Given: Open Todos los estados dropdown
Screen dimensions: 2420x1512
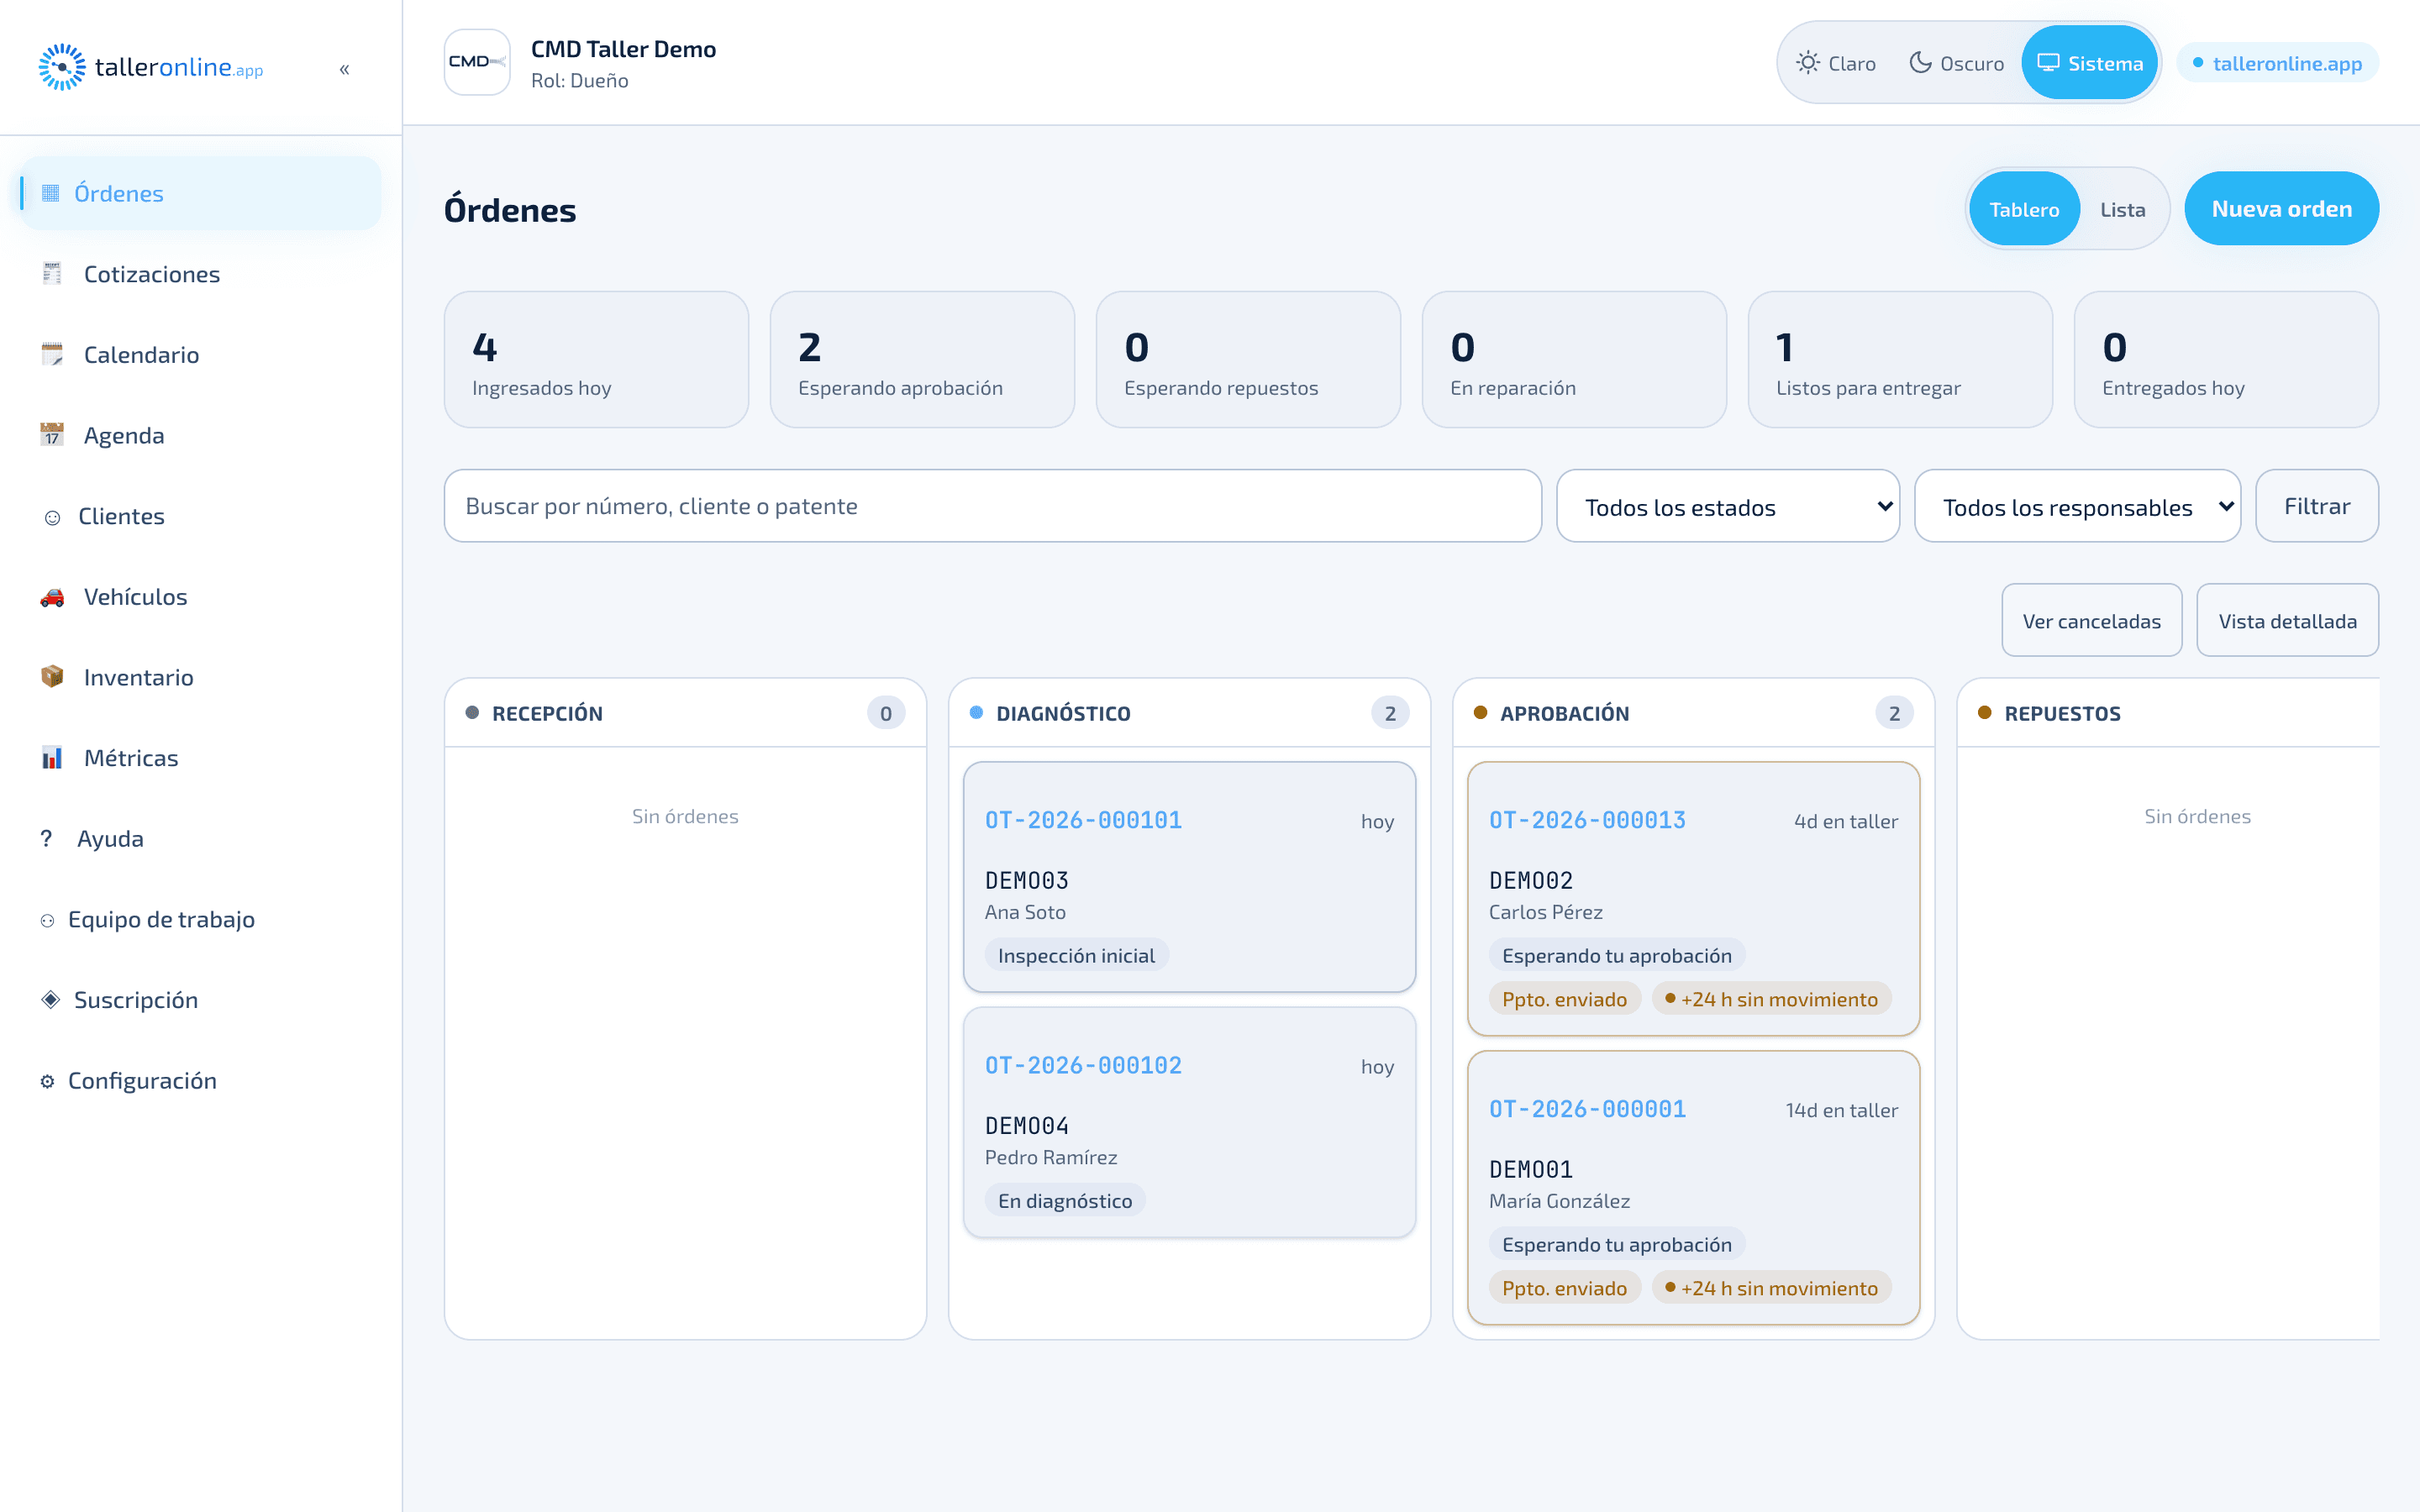Looking at the screenshot, I should [1727, 506].
